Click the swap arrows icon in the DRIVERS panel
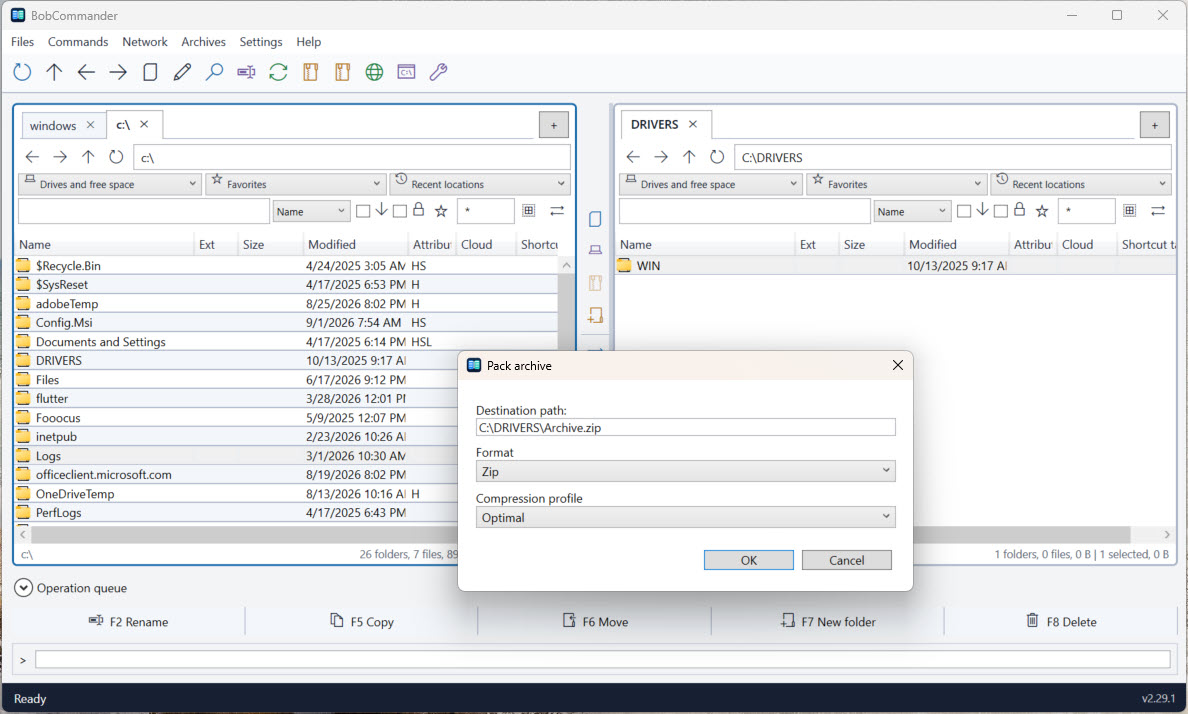 (1158, 211)
